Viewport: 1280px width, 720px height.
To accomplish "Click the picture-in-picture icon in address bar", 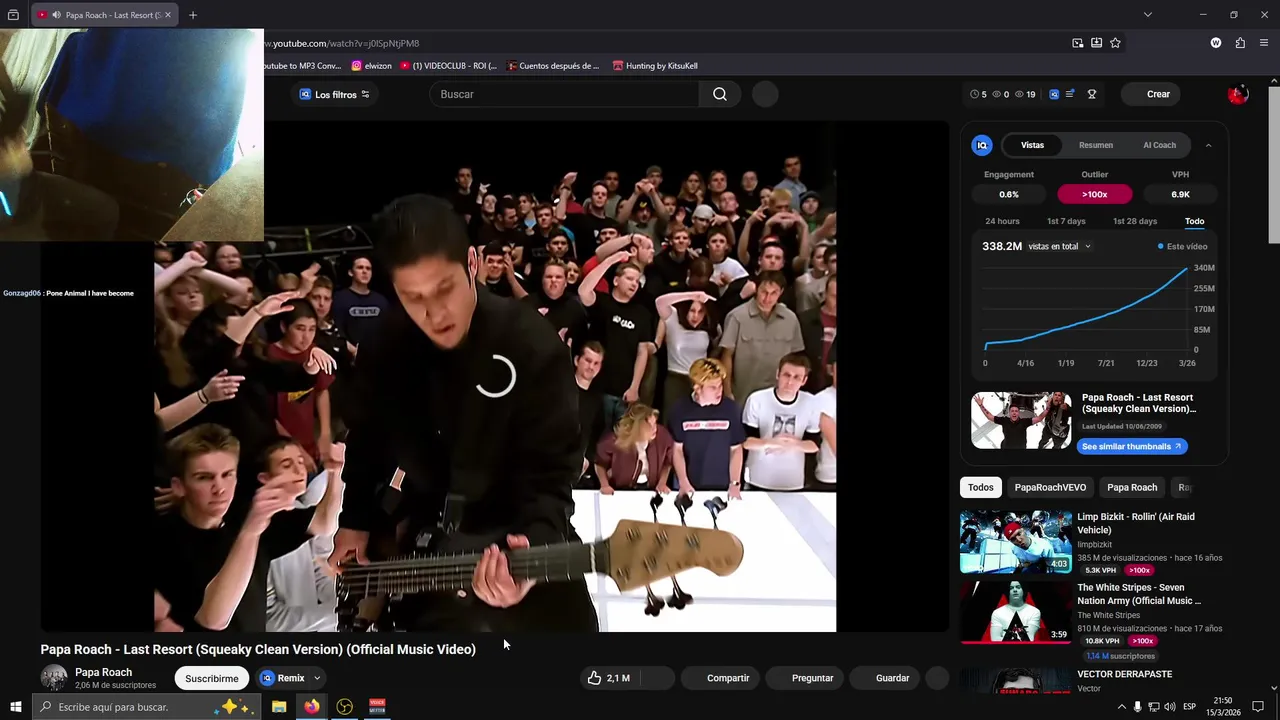I will (x=1077, y=43).
